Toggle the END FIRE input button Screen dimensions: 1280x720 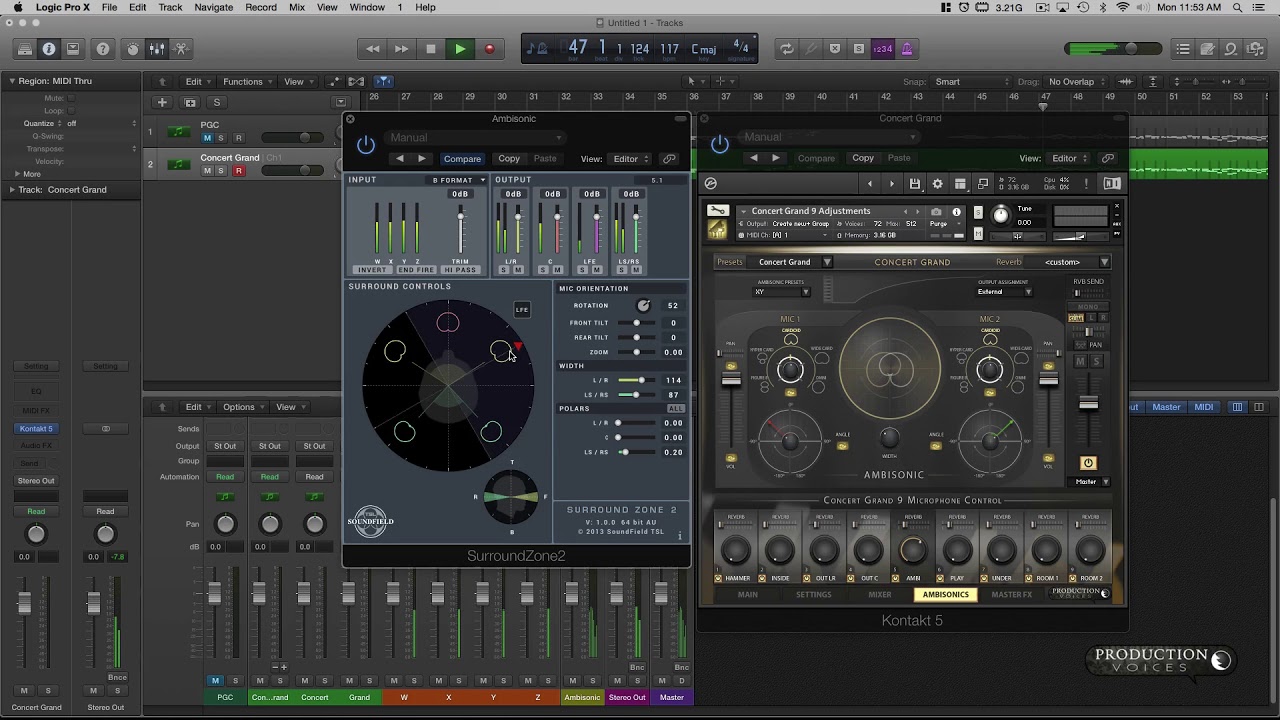[x=416, y=270]
